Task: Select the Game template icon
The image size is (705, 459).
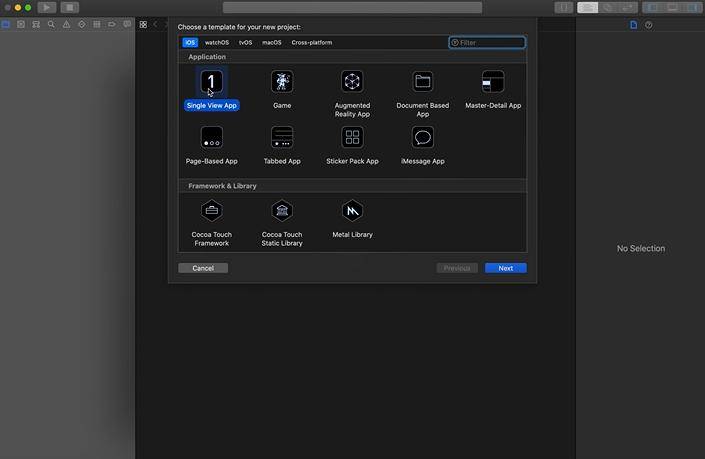Action: click(282, 82)
